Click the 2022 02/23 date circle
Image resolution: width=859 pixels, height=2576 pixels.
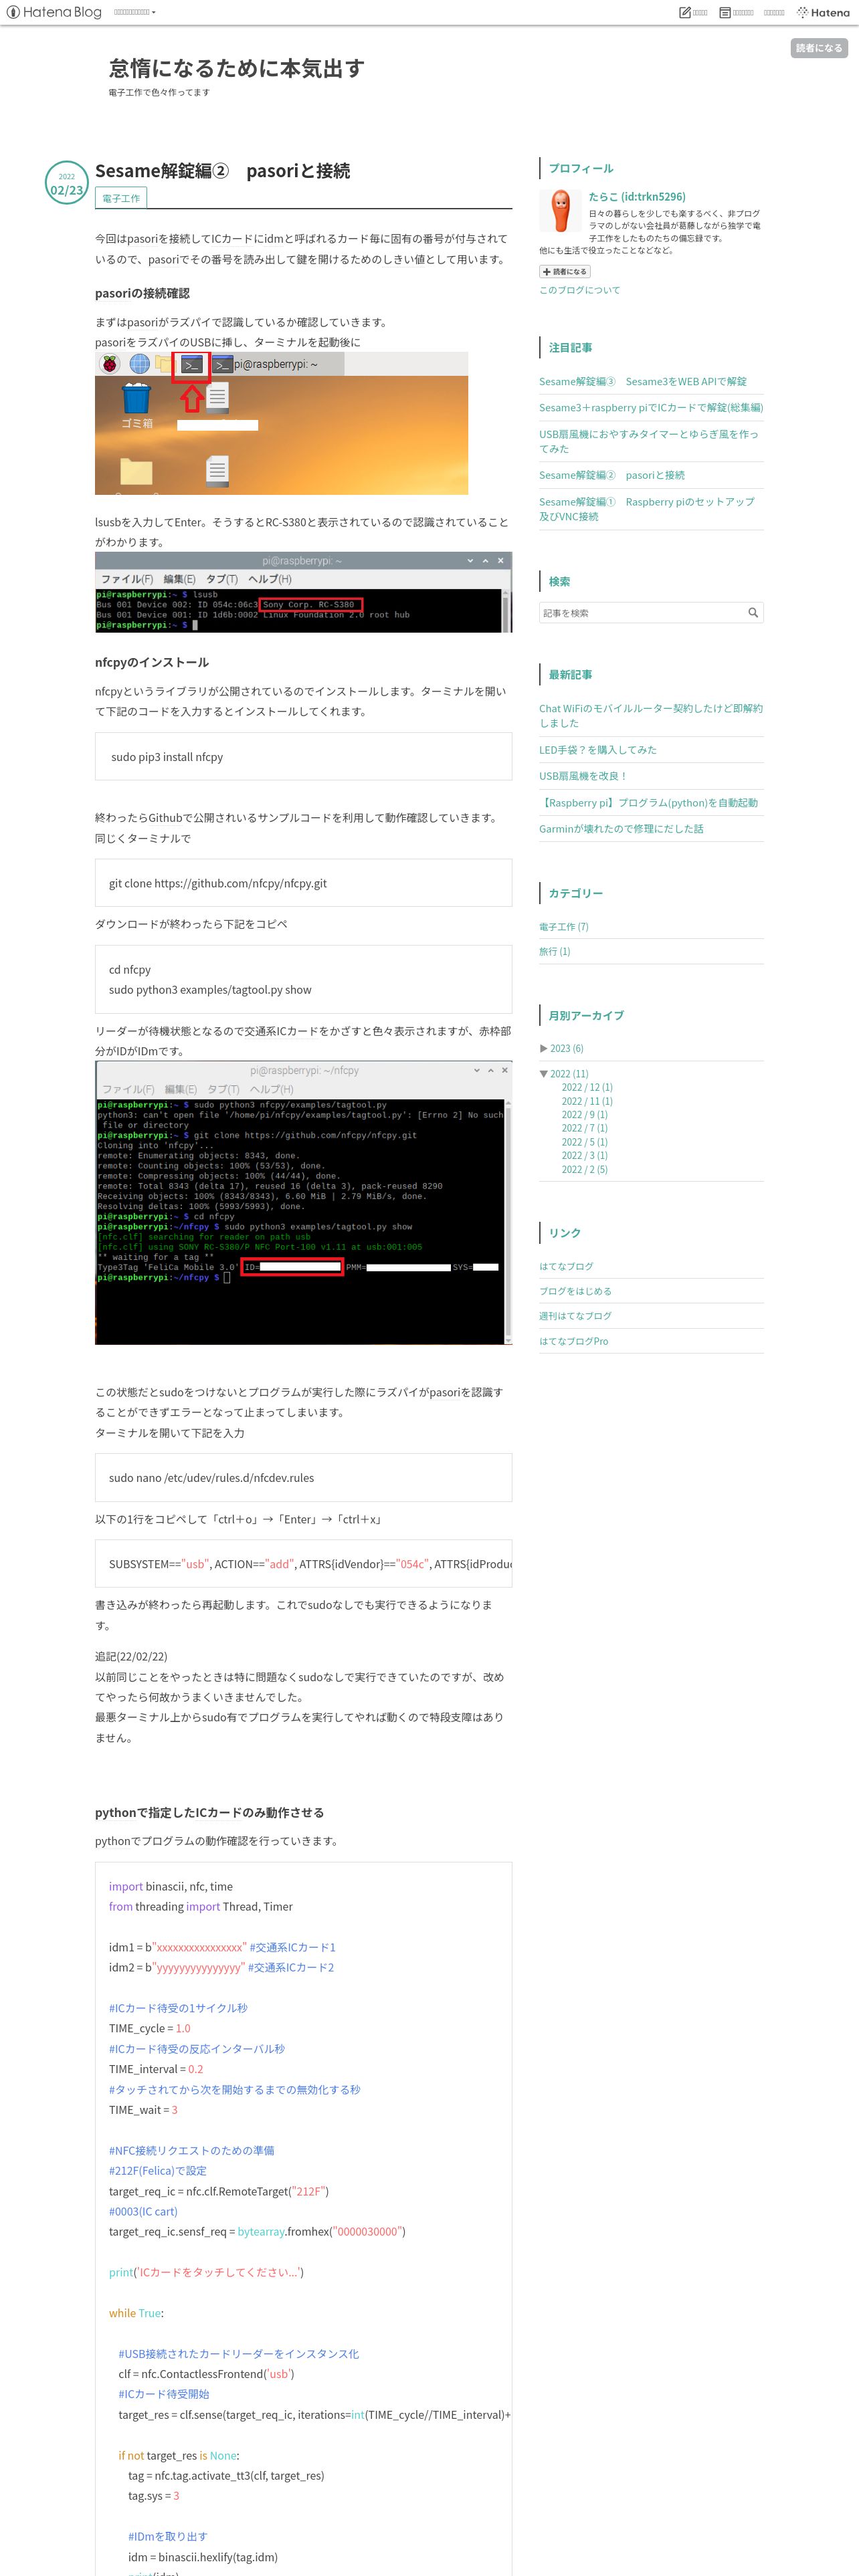67,183
